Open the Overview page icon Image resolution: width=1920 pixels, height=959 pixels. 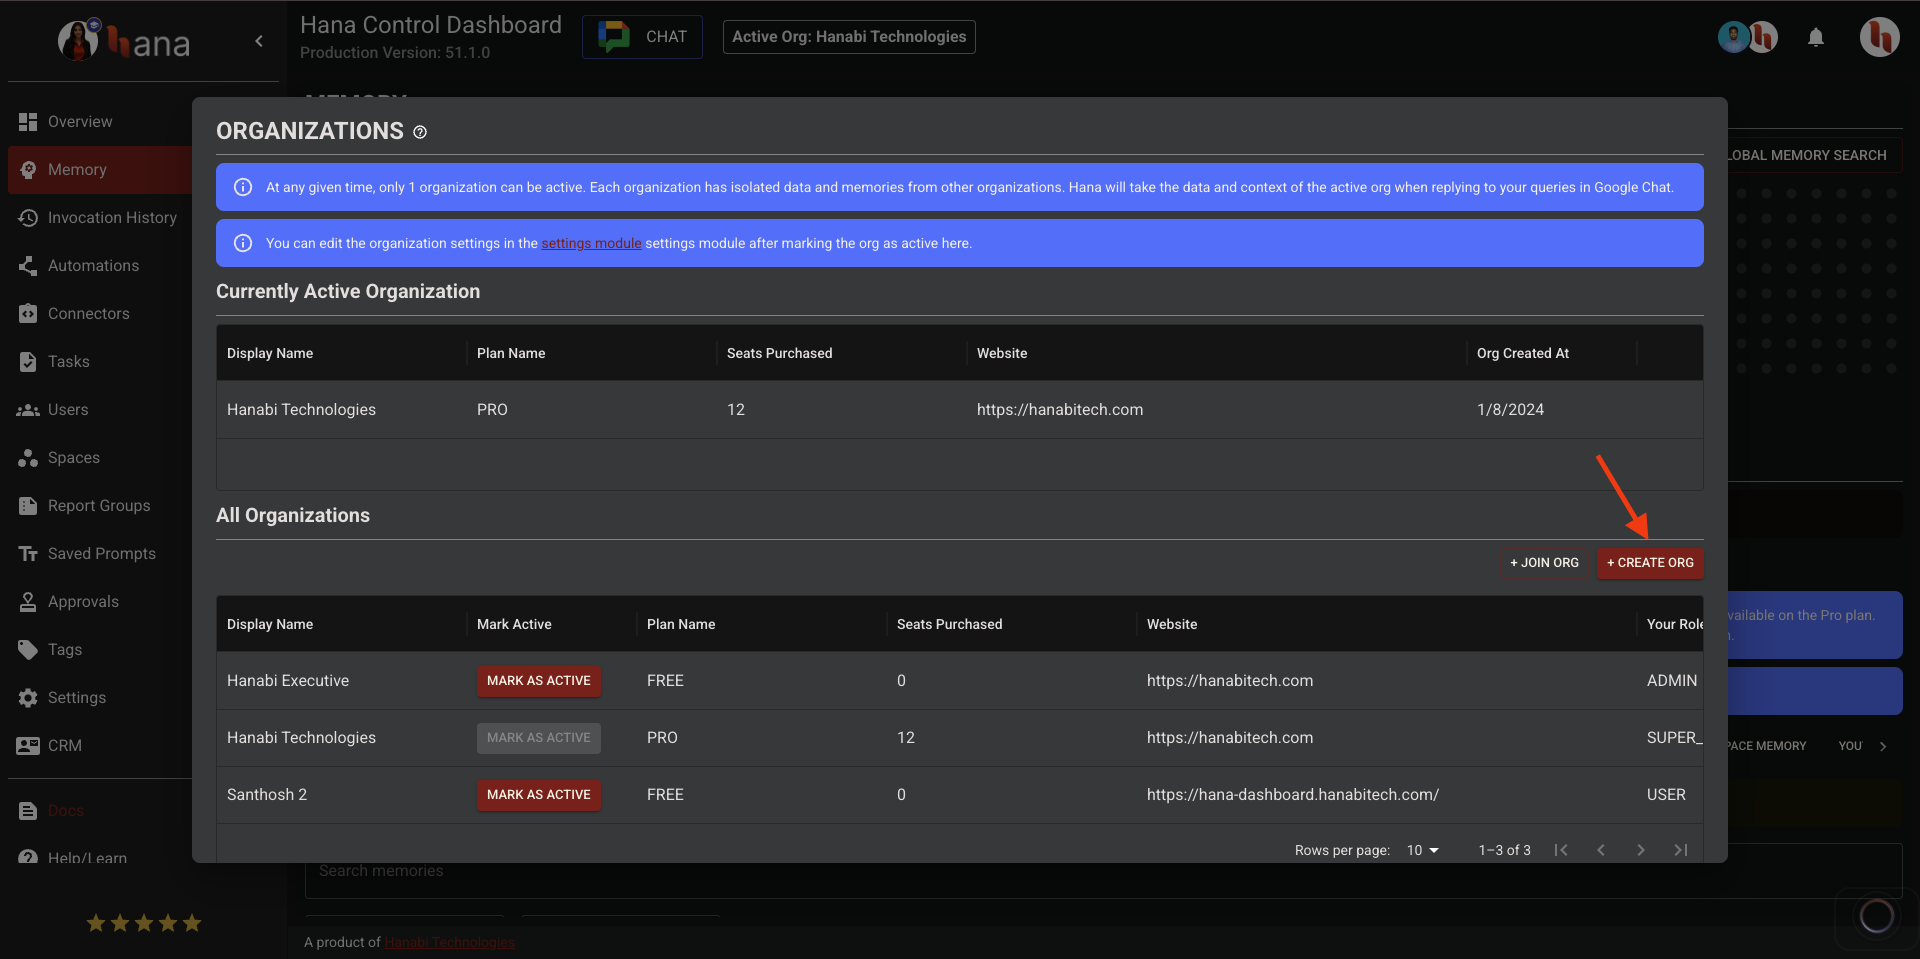[28, 122]
